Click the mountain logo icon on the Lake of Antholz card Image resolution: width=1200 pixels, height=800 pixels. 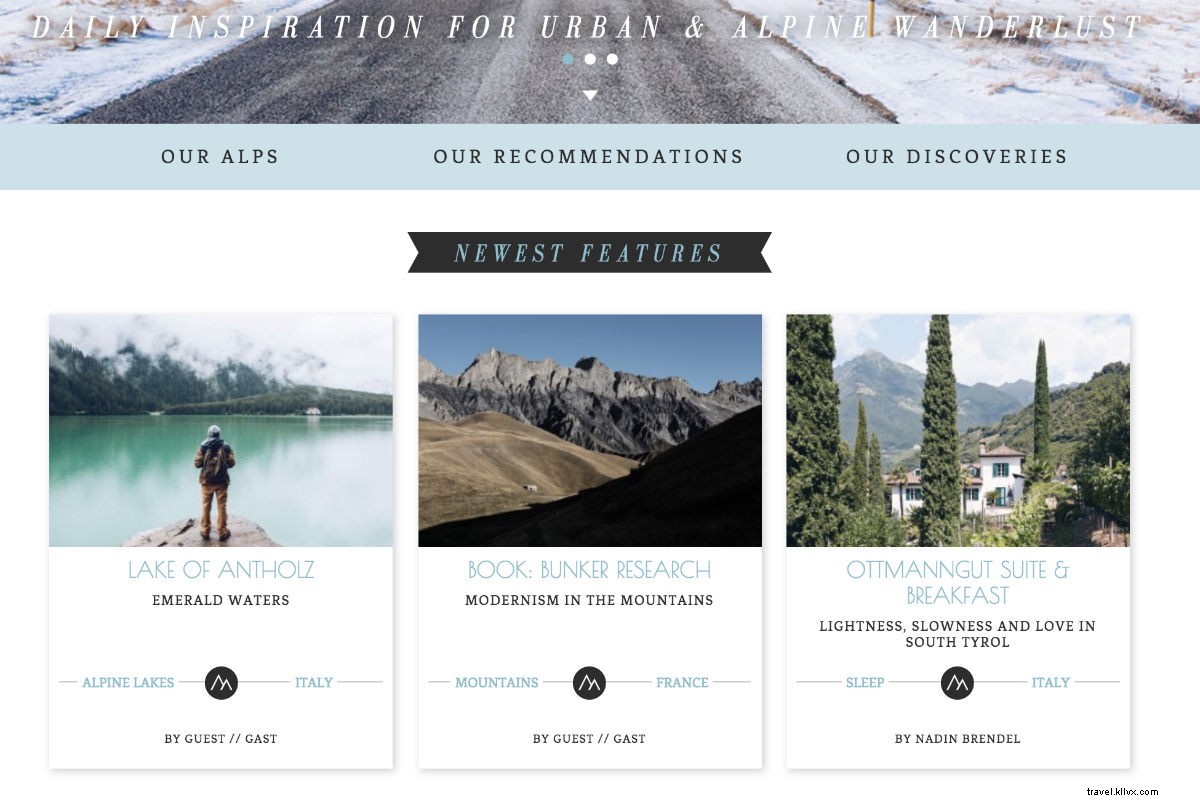click(x=221, y=682)
